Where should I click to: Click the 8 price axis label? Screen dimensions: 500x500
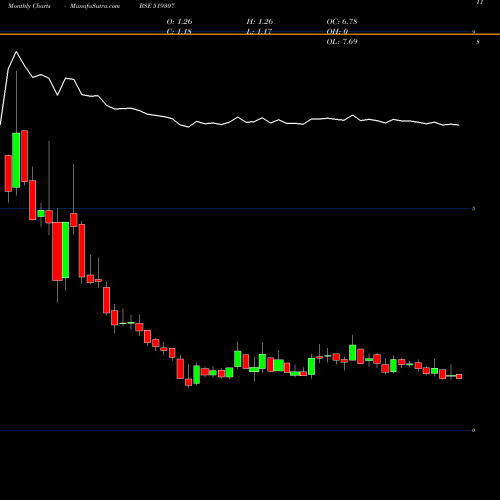(x=478, y=42)
